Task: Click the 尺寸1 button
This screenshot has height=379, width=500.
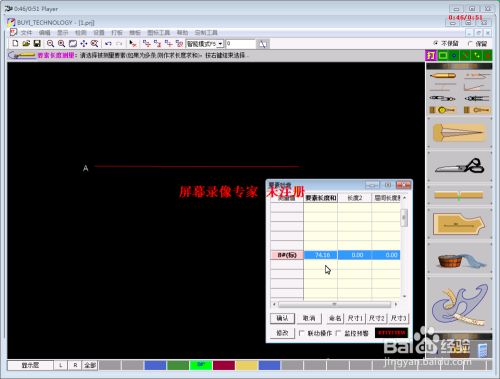Action: click(x=355, y=318)
